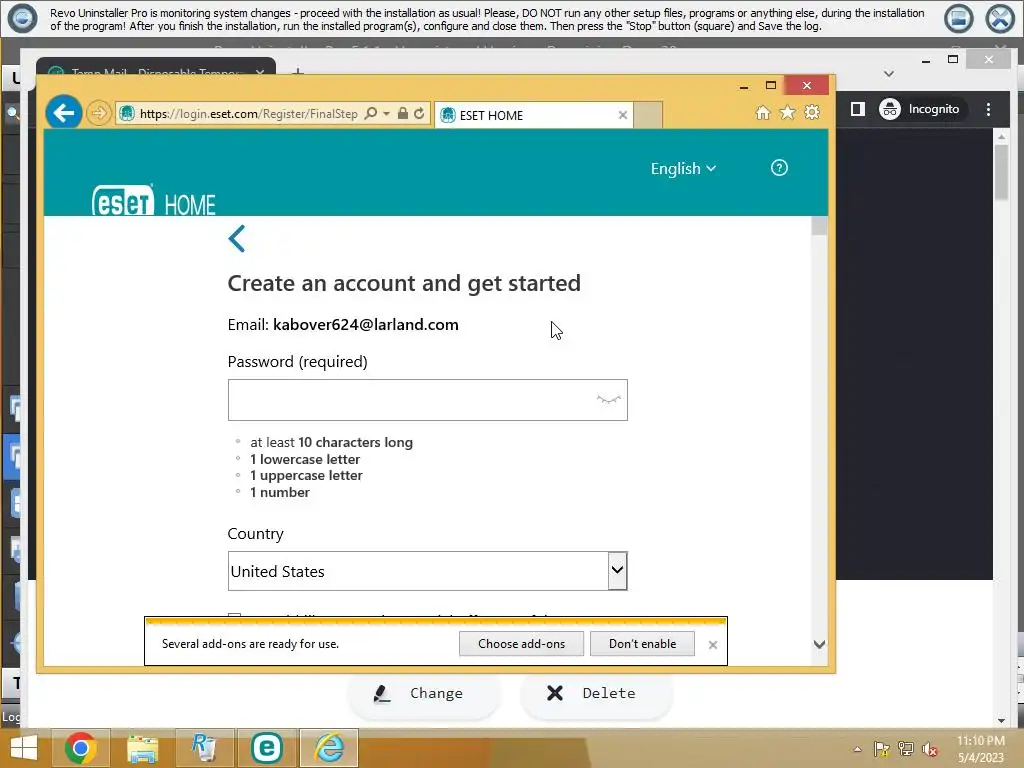Close the ESET HOME tab
Screen dimensions: 1024x768
[x=622, y=115]
